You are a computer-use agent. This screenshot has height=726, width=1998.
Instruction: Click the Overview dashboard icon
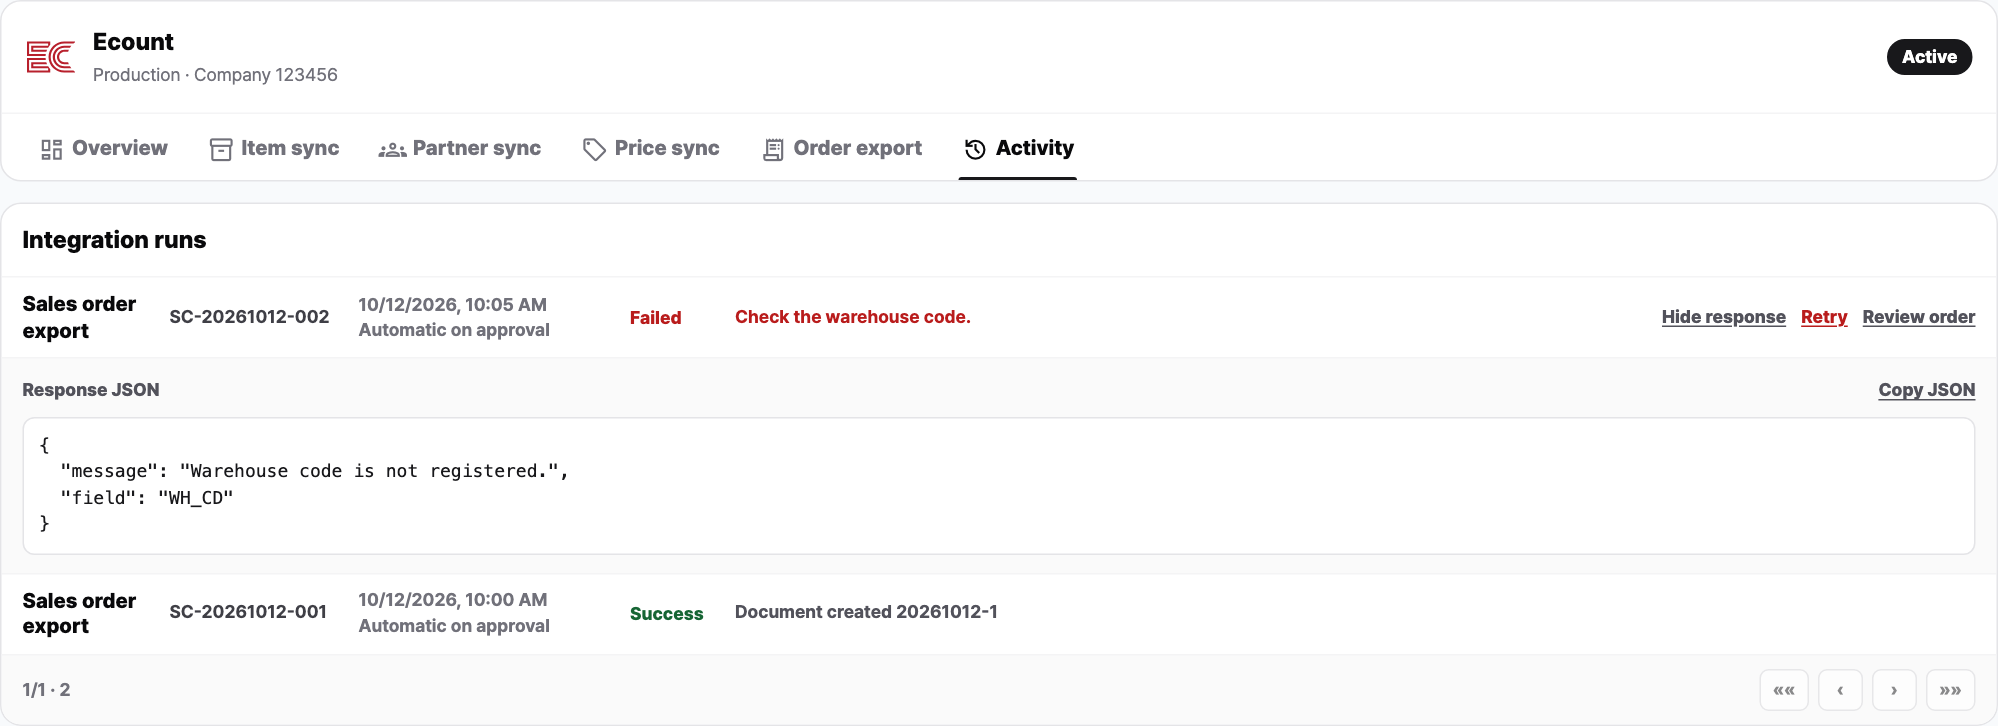(52, 150)
